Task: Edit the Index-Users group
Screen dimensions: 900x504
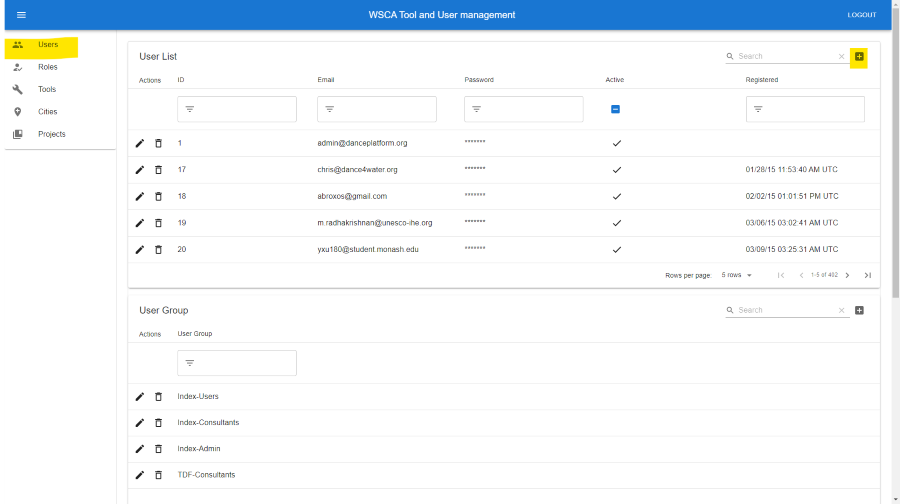Action: click(x=140, y=396)
